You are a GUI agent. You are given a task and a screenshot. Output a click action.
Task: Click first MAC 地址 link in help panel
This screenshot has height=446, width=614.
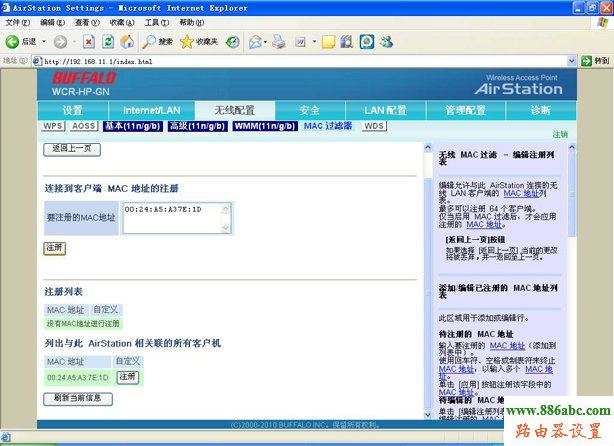(521, 193)
